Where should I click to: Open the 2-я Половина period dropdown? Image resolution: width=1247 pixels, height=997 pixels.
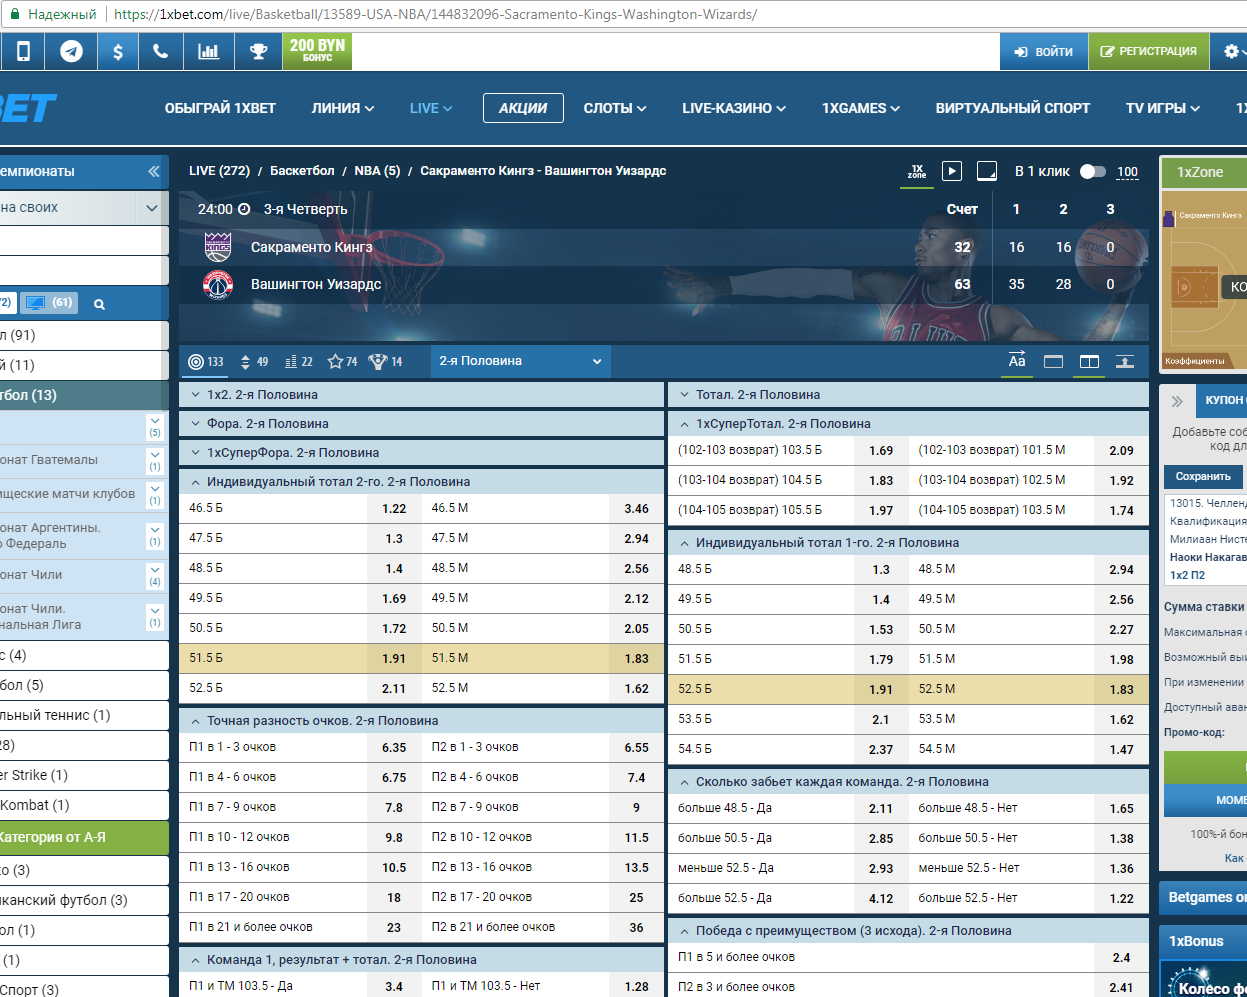coord(521,361)
